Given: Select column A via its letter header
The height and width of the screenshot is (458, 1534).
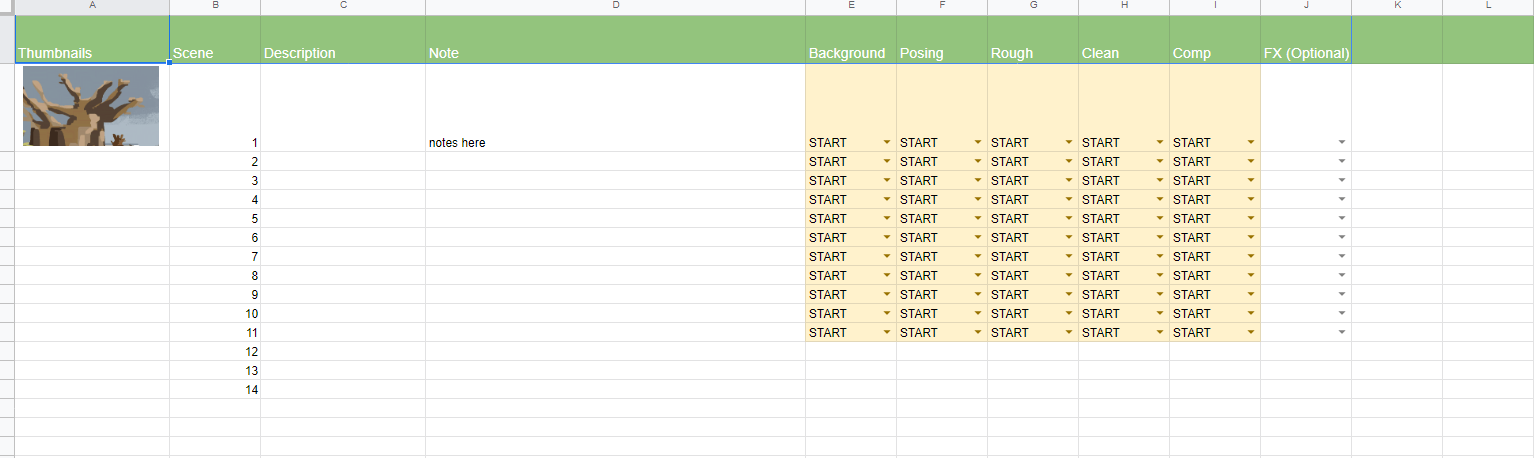Looking at the screenshot, I should pyautogui.click(x=92, y=6).
